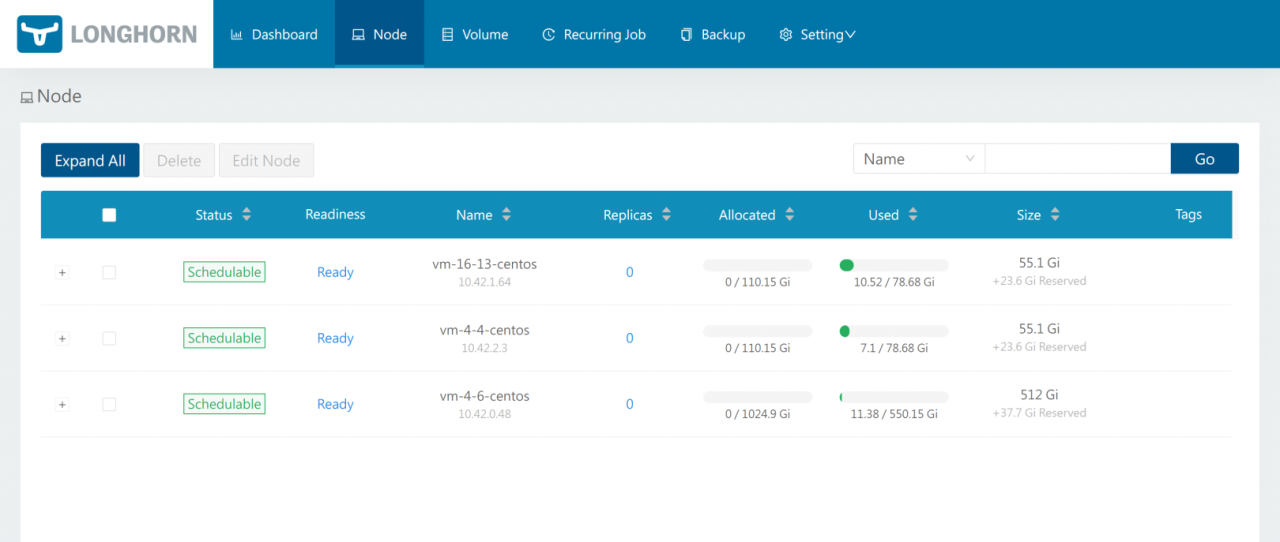Click the Go search button

[x=1205, y=159]
